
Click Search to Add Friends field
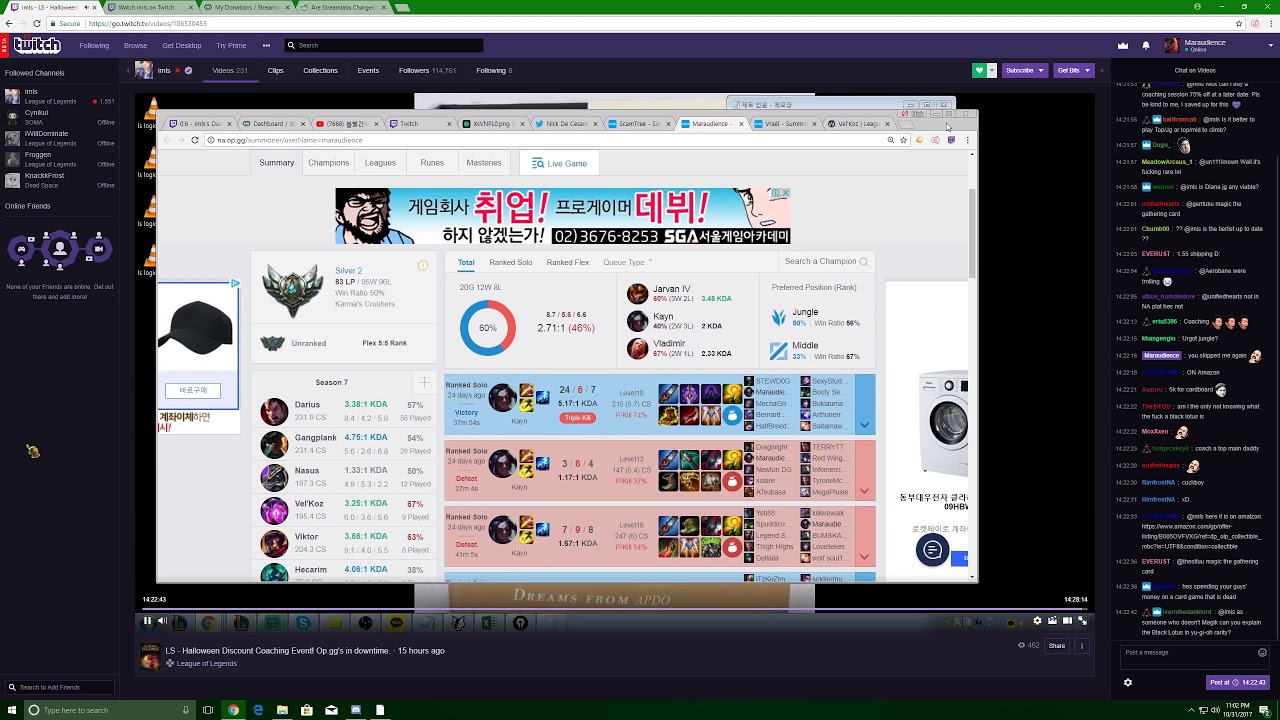[x=60, y=687]
